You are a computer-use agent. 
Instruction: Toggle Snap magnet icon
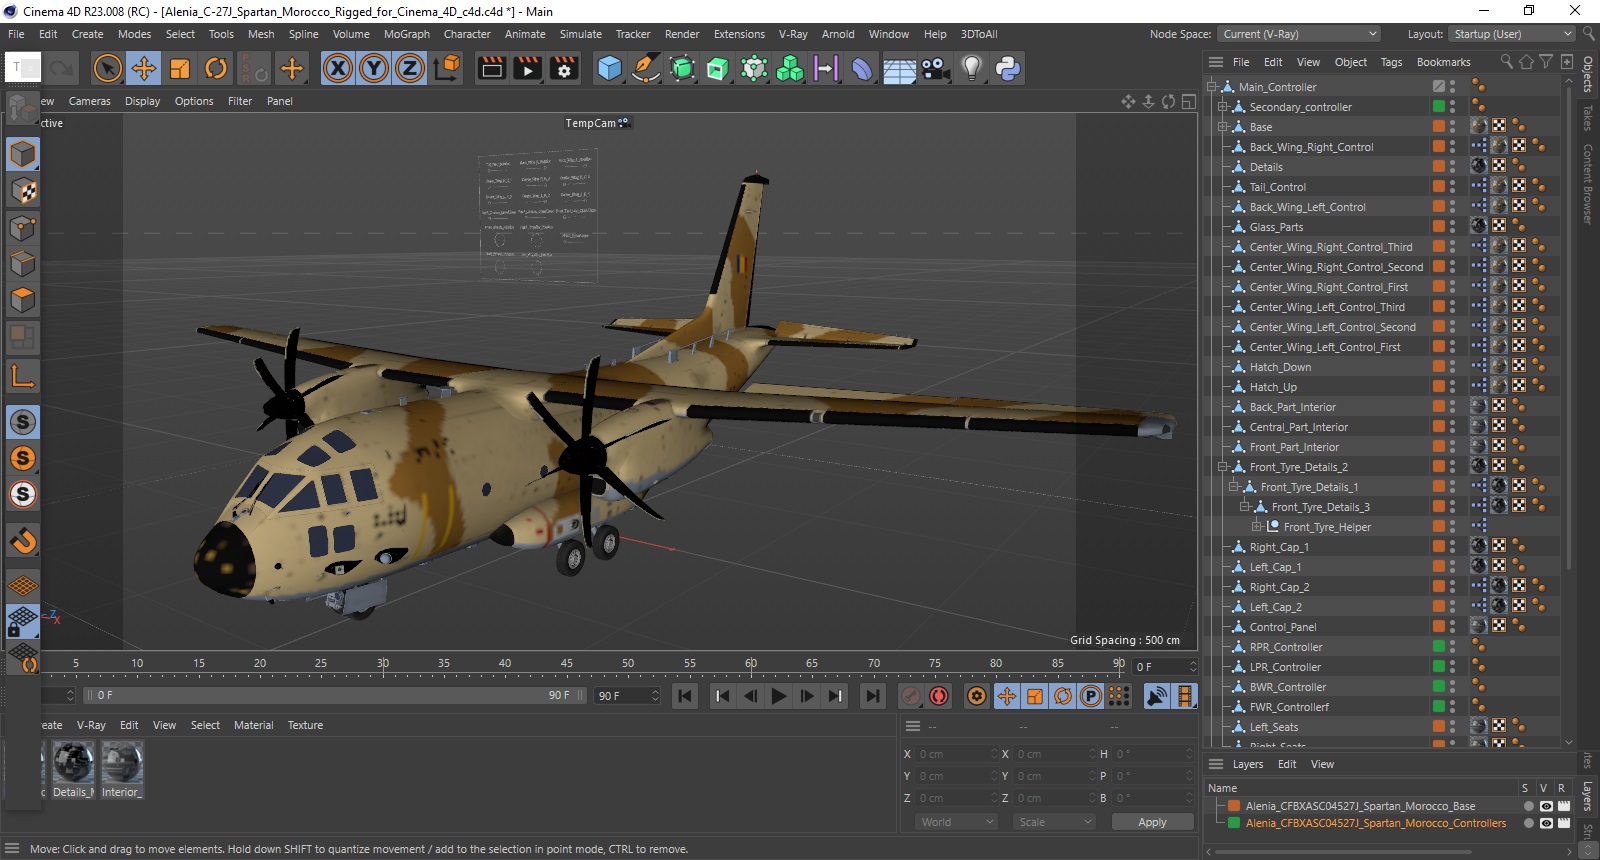[23, 541]
